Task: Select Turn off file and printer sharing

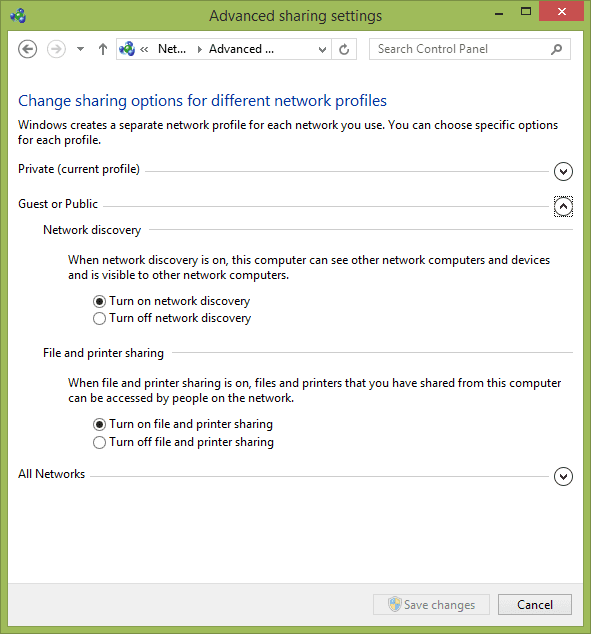Action: (184, 442)
